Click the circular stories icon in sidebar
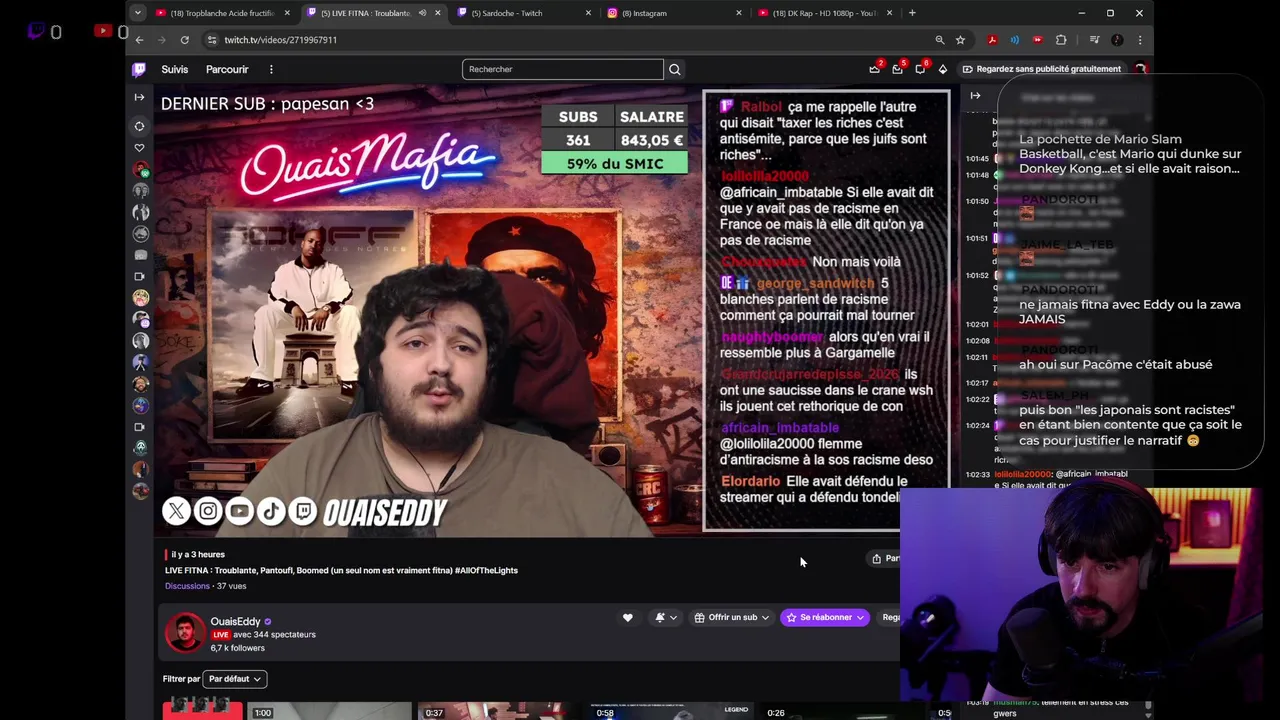Screen dimensions: 1280x720 [x=139, y=126]
